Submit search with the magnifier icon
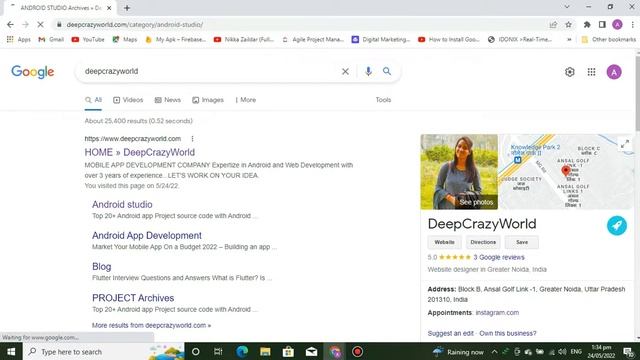 [x=387, y=71]
